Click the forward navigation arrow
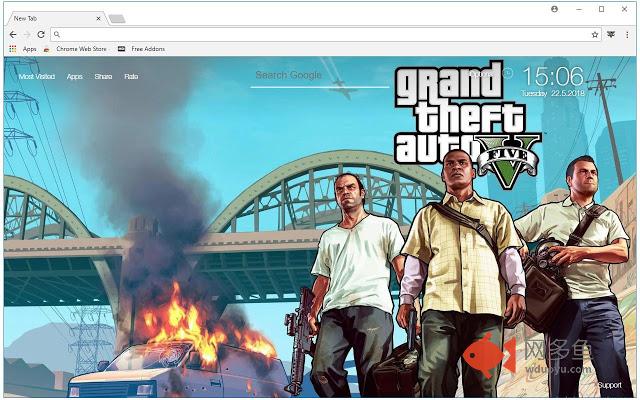This screenshot has height=400, width=640. point(27,35)
